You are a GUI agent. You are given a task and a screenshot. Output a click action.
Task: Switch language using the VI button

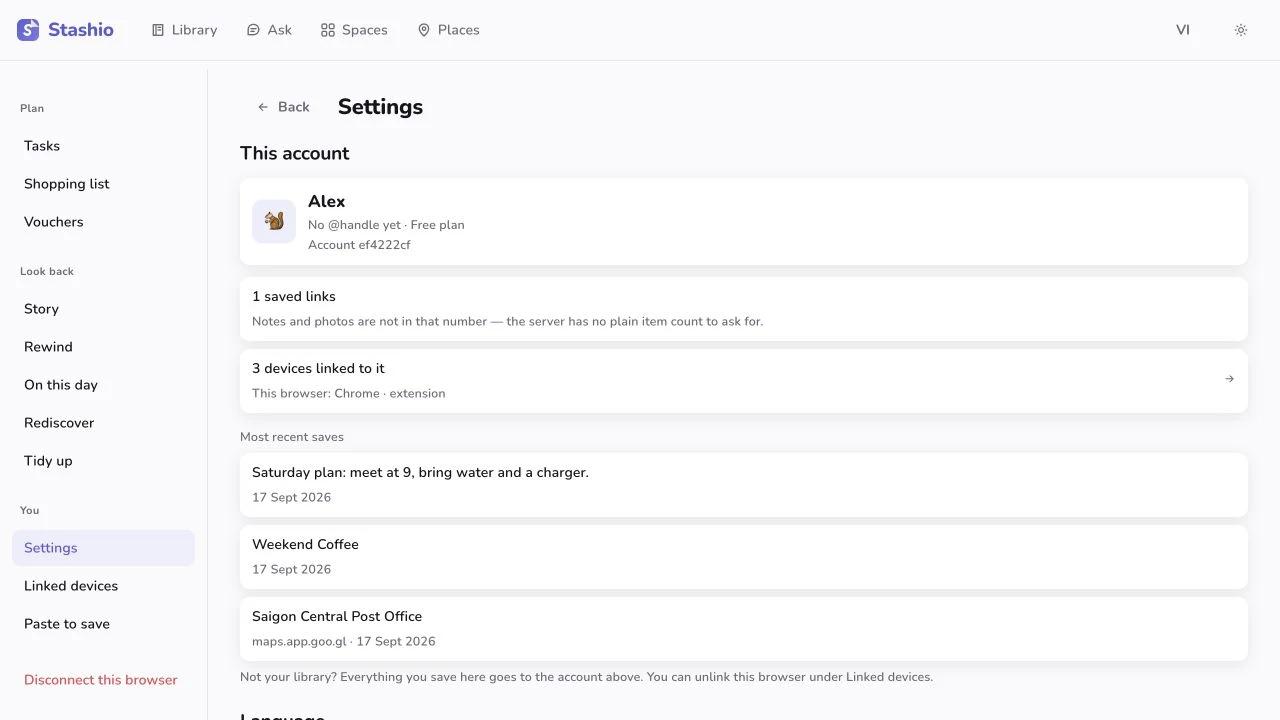coord(1183,30)
